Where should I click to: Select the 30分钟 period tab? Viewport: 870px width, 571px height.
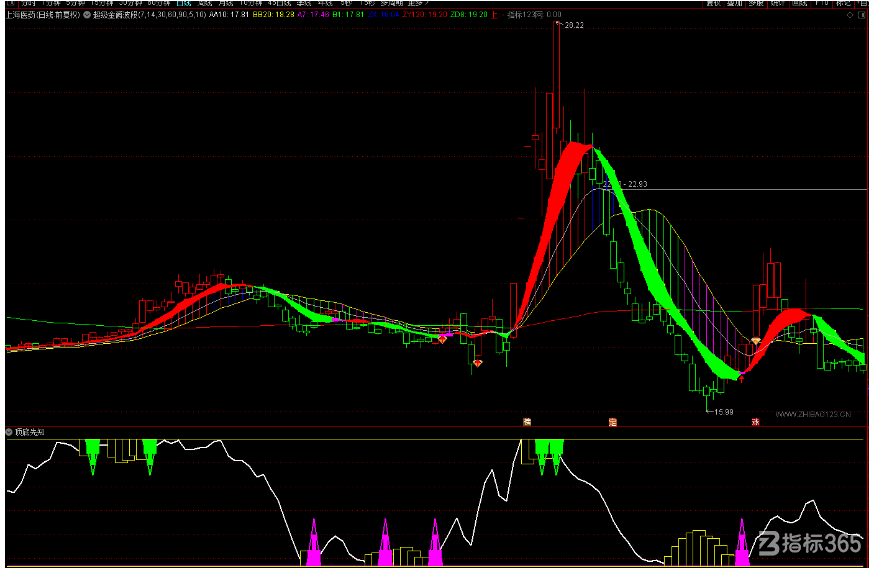130,3
